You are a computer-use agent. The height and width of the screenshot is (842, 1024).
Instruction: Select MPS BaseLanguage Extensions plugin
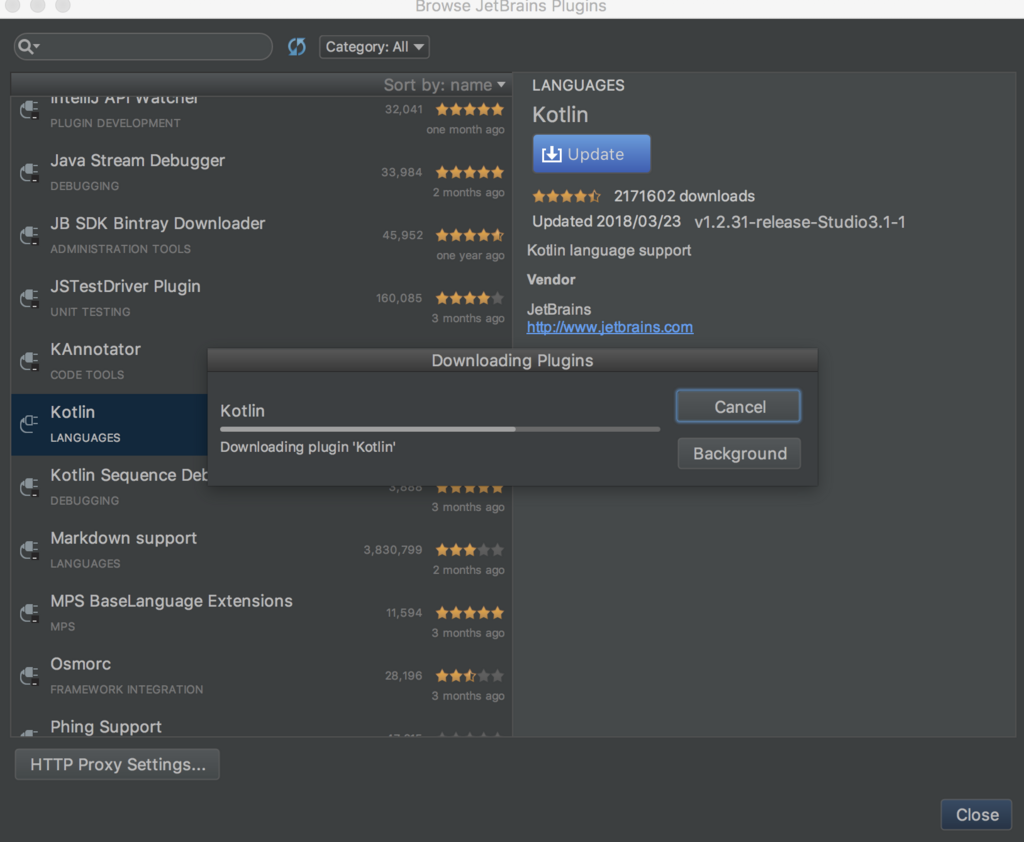click(x=261, y=613)
